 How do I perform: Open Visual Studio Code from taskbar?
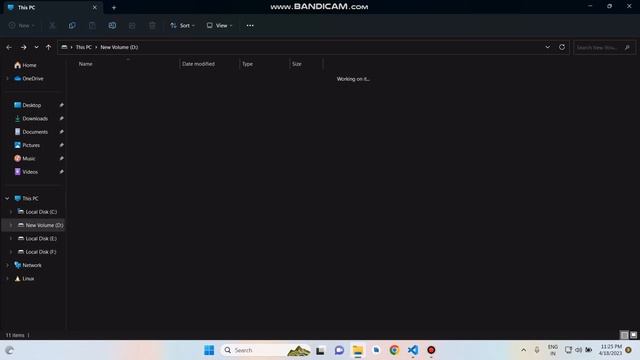click(413, 350)
